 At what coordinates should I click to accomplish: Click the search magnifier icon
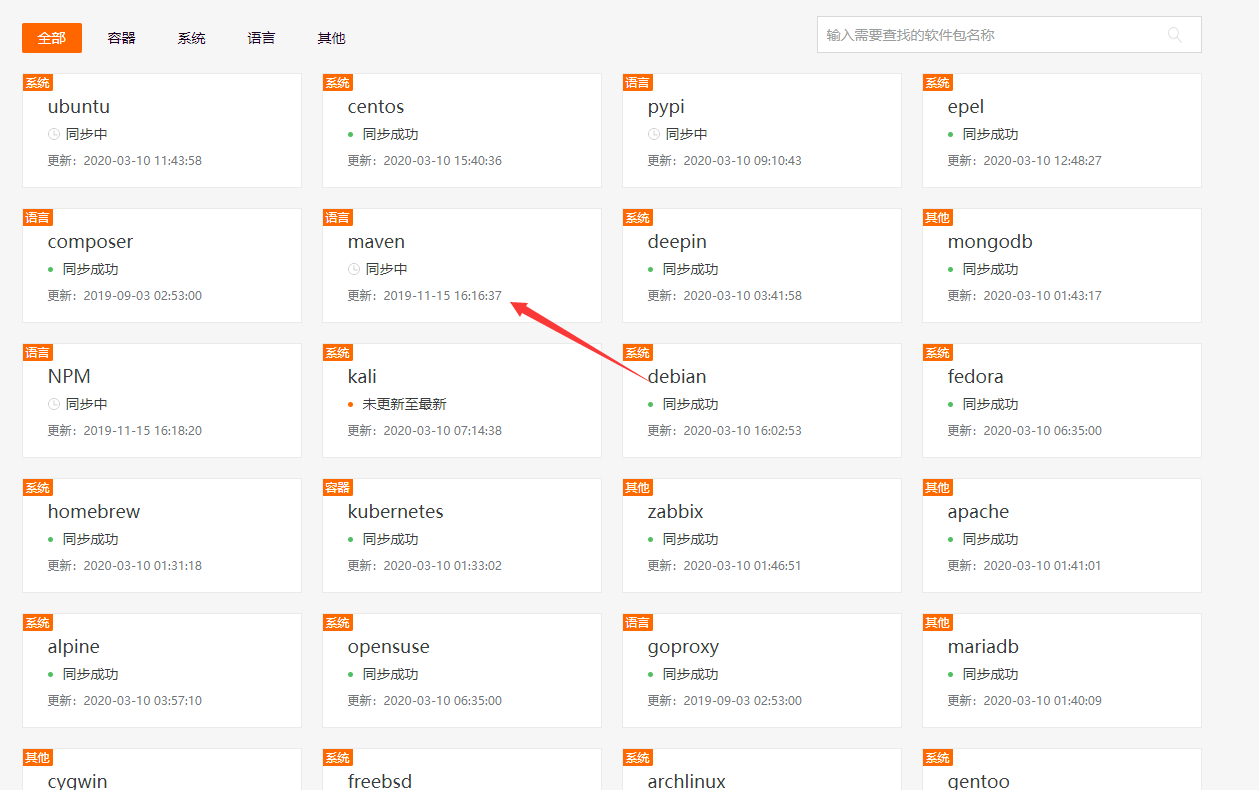[1175, 35]
